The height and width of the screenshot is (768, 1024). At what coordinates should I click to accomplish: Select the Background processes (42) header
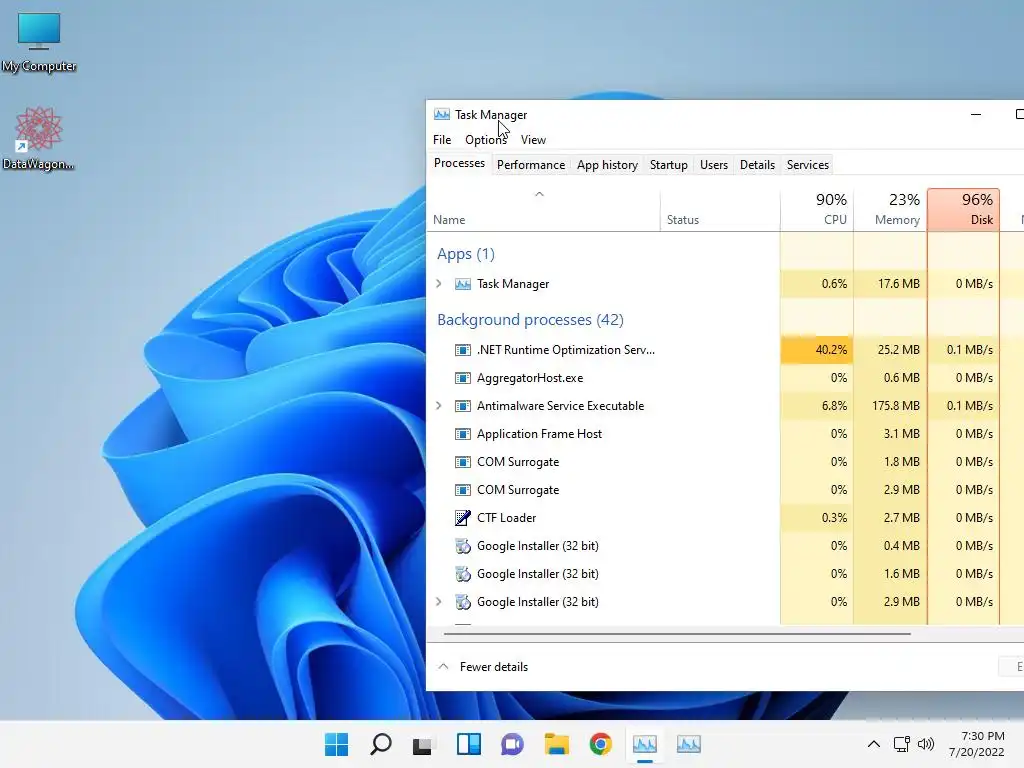pyautogui.click(x=530, y=320)
